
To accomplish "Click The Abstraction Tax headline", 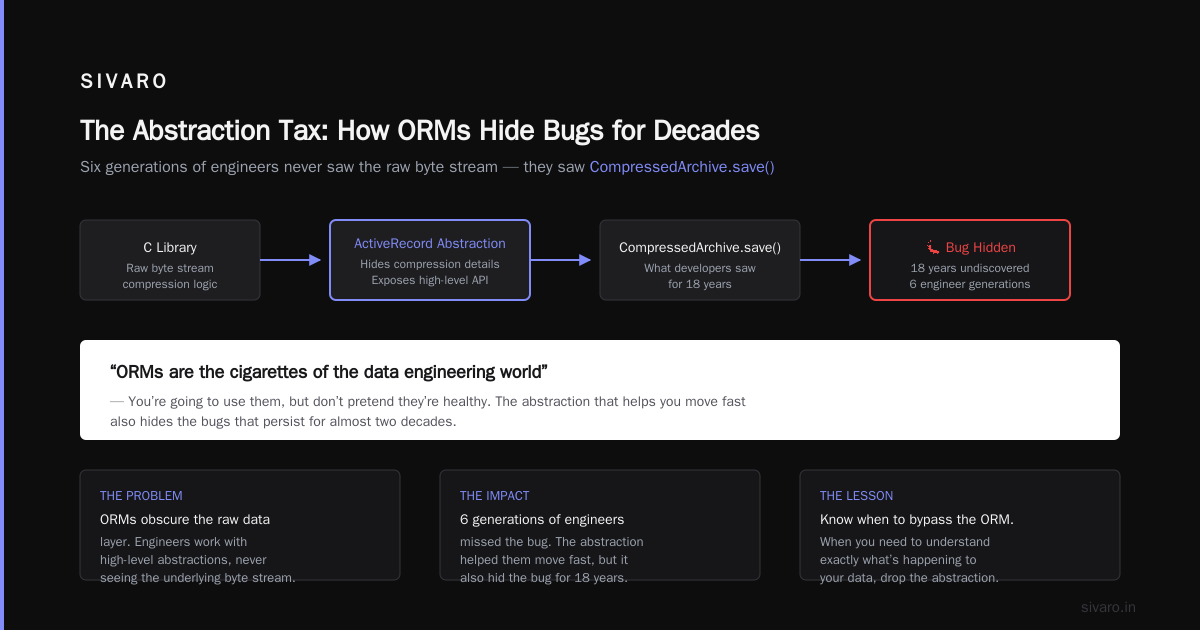I will (420, 131).
